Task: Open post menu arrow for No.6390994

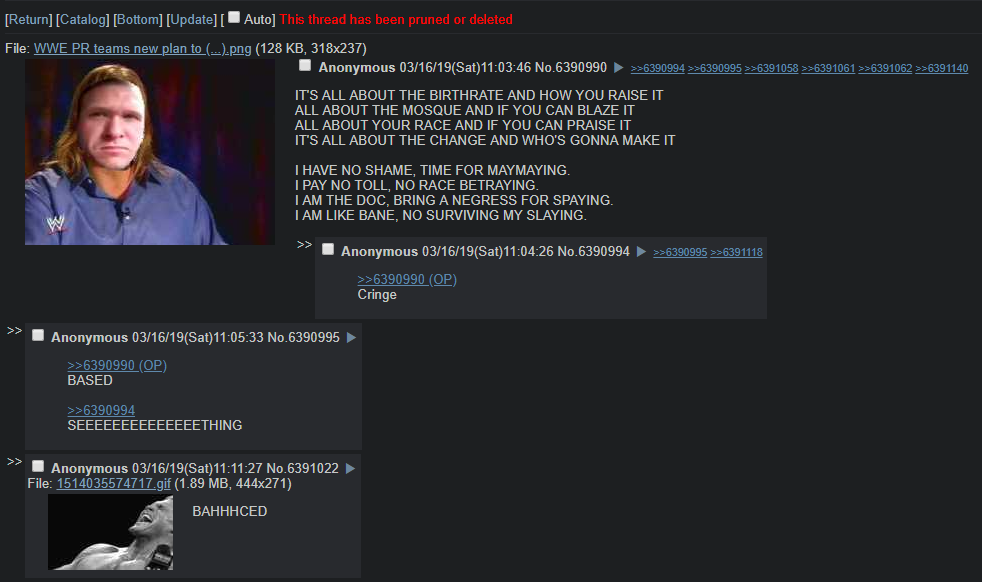Action: pos(641,252)
